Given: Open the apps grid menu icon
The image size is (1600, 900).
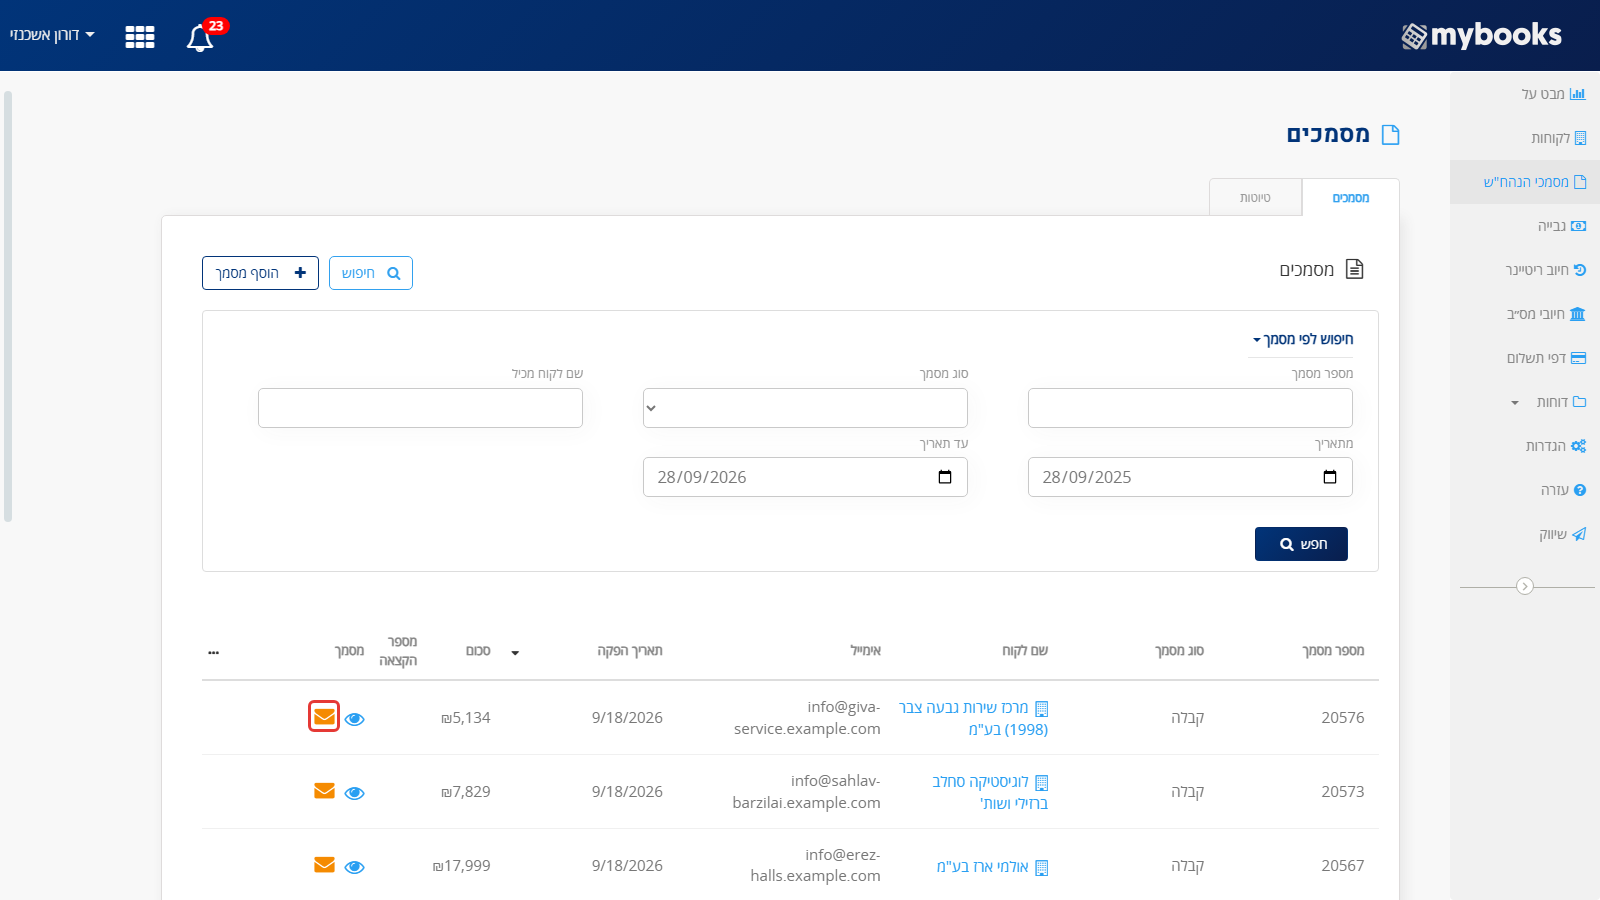Looking at the screenshot, I should (140, 37).
